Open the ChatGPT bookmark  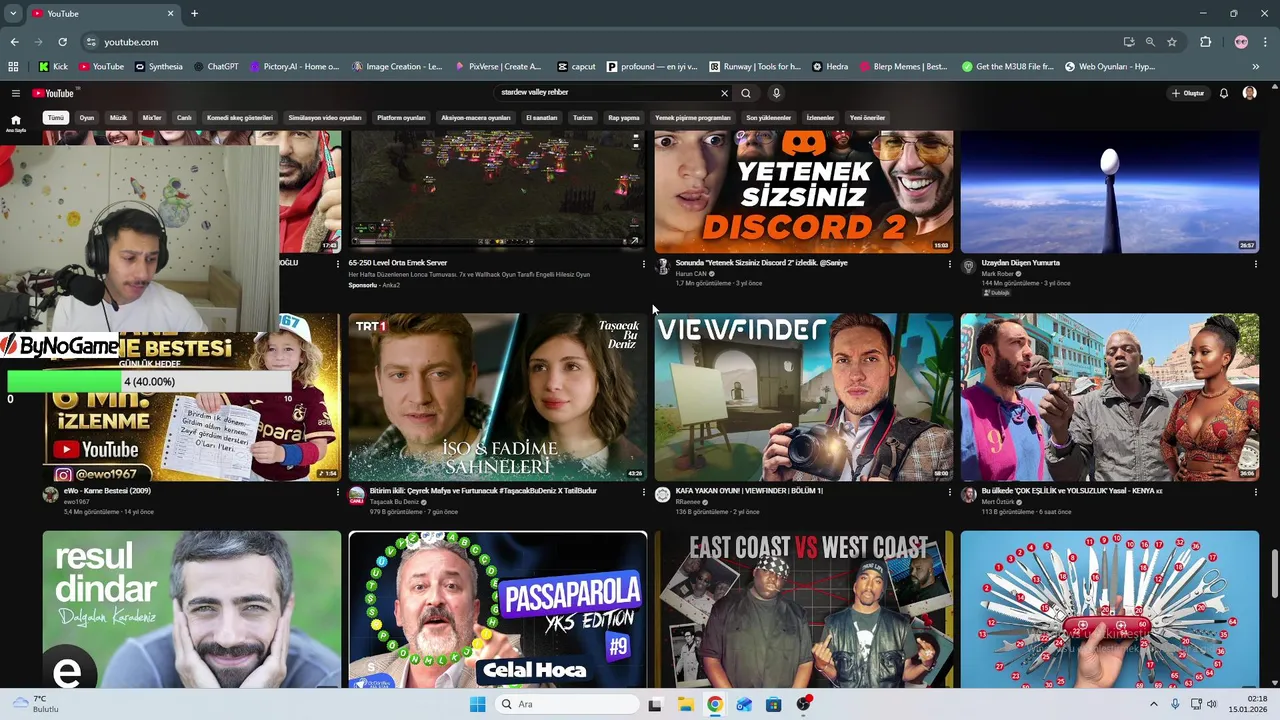point(216,67)
